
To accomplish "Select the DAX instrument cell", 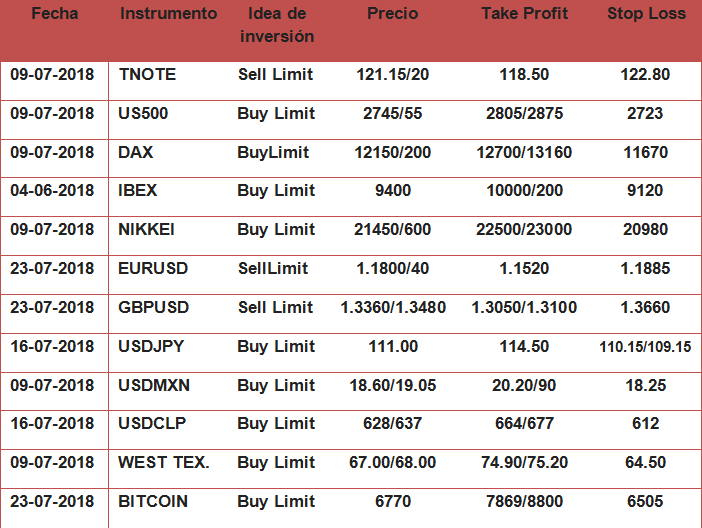I will click(x=135, y=153).
